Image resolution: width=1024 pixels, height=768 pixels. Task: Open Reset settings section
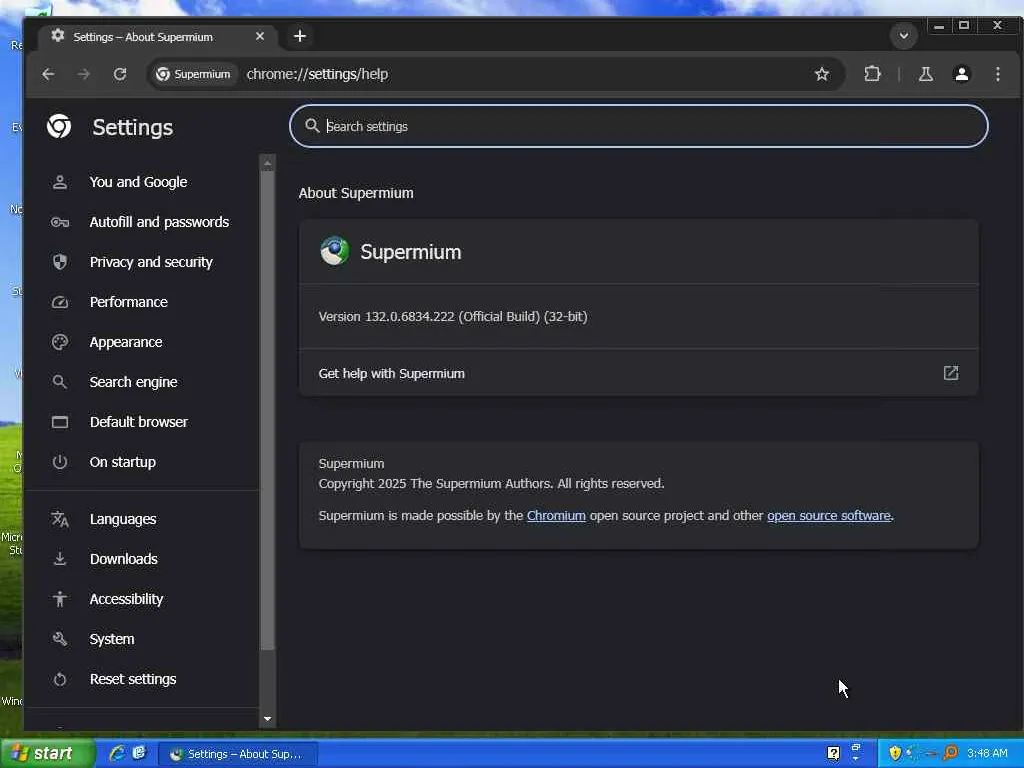point(133,679)
